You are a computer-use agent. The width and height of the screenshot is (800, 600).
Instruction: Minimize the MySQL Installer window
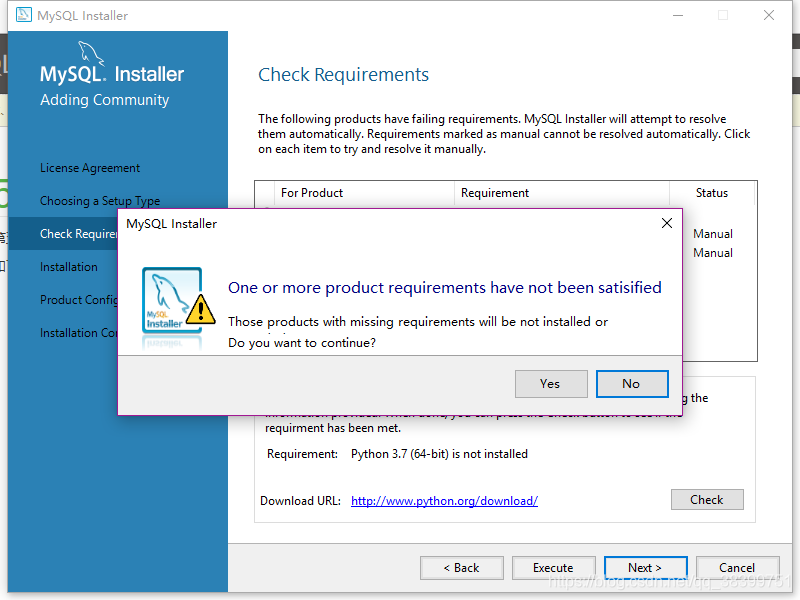pyautogui.click(x=678, y=15)
